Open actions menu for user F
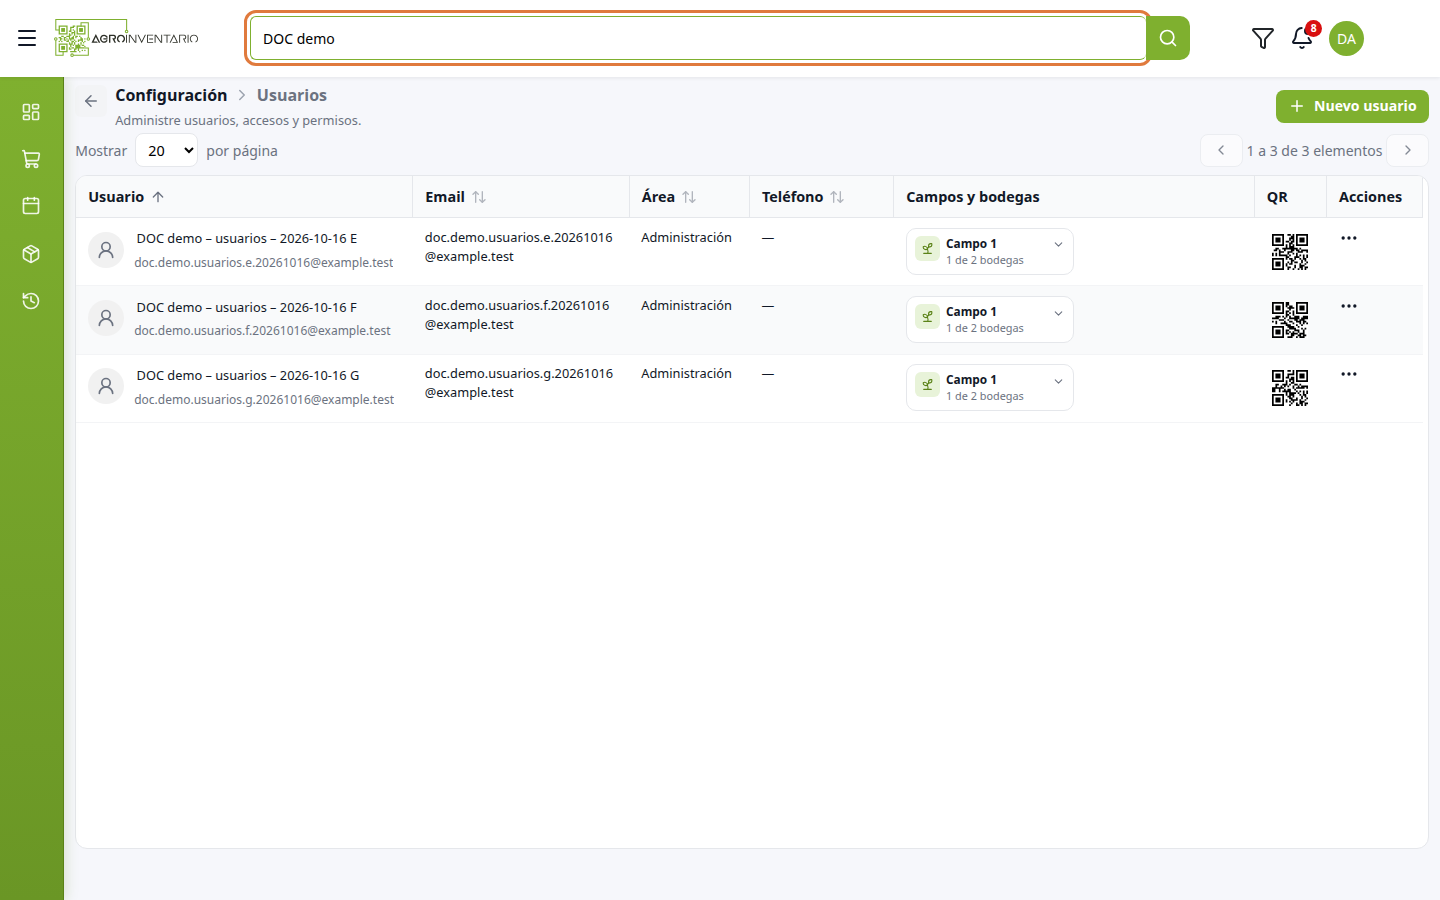 [1349, 306]
